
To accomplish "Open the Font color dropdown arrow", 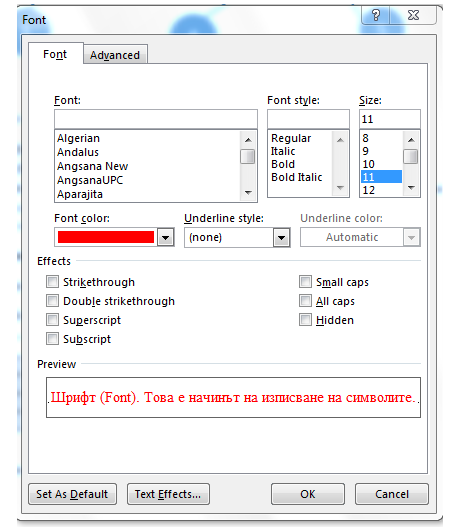I will (x=165, y=237).
